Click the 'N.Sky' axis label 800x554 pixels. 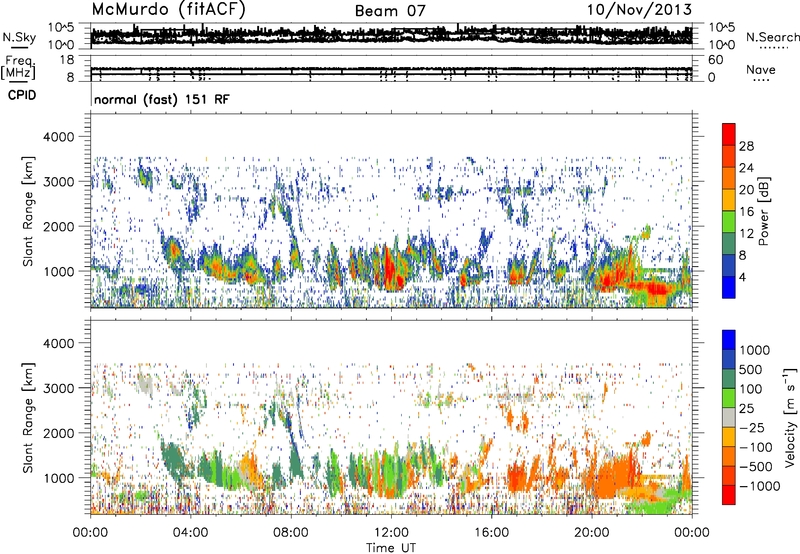tap(19, 37)
